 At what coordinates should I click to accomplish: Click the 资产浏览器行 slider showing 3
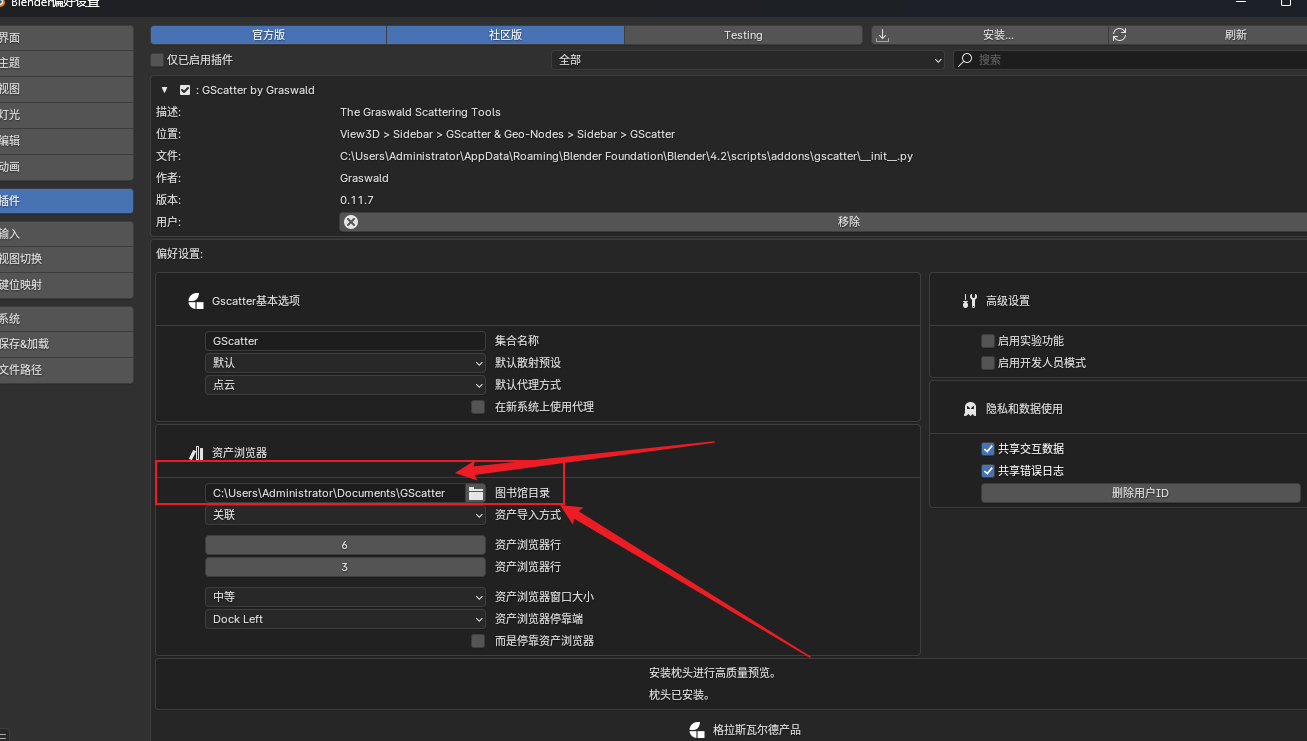click(345, 567)
